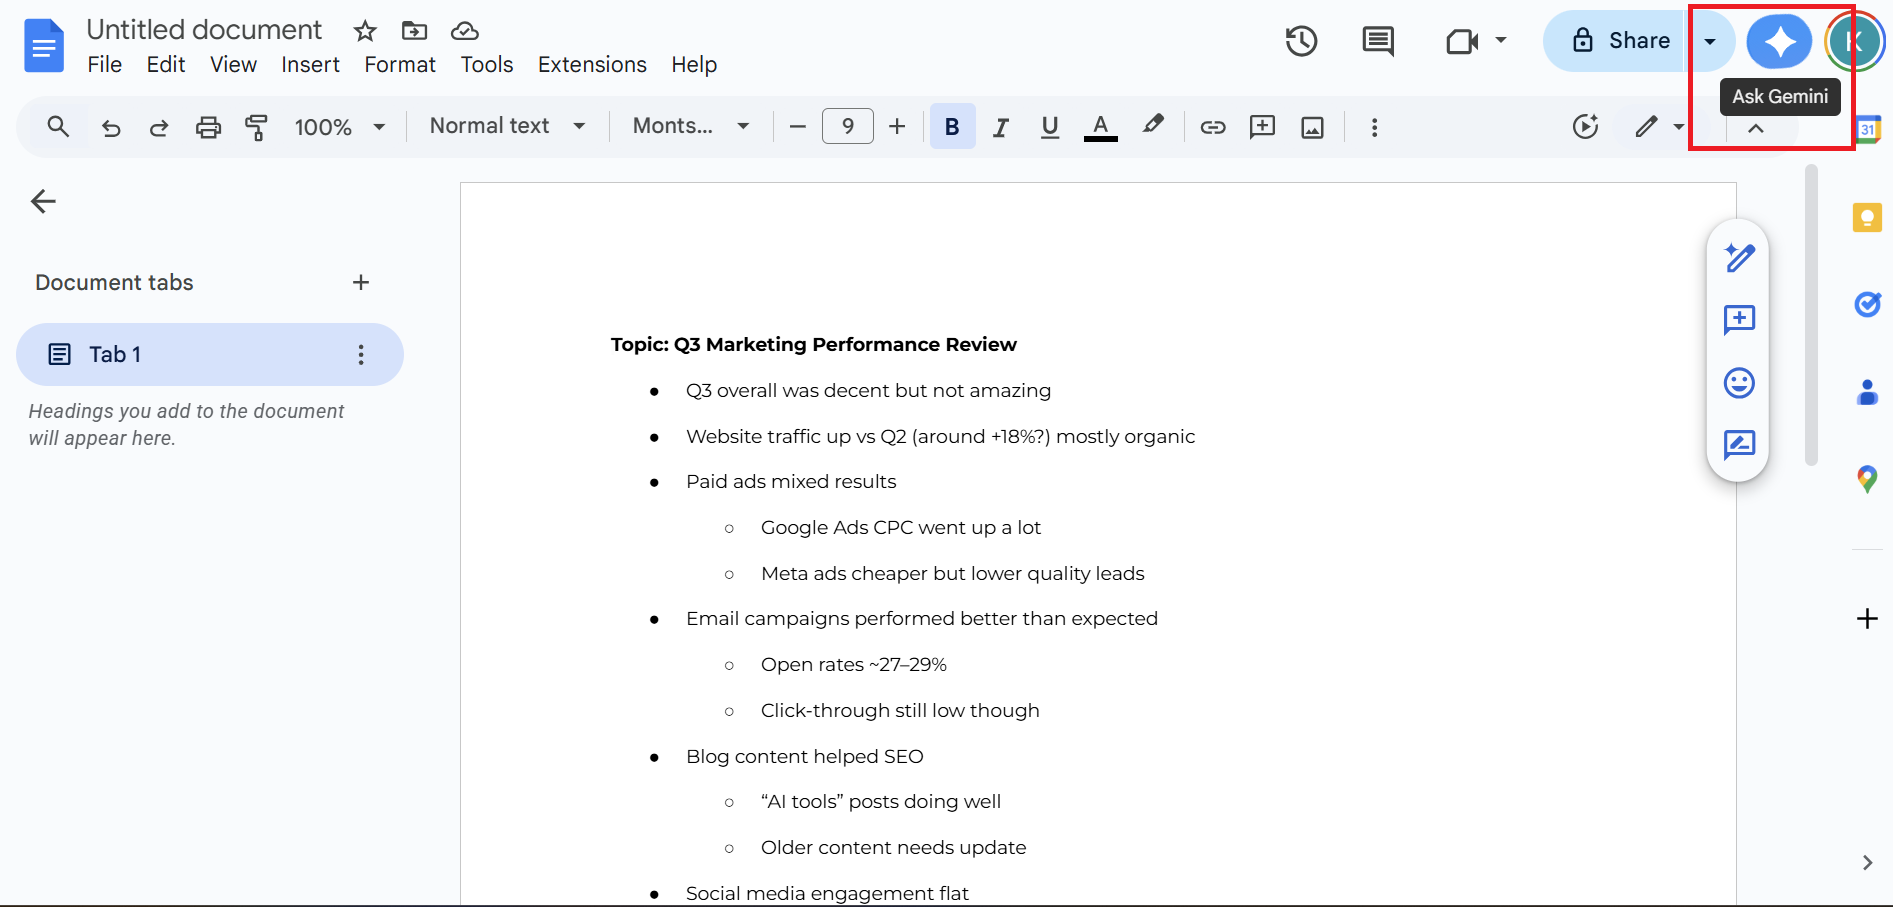1893x907 pixels.
Task: Click the Ask Gemini button
Action: click(1779, 42)
